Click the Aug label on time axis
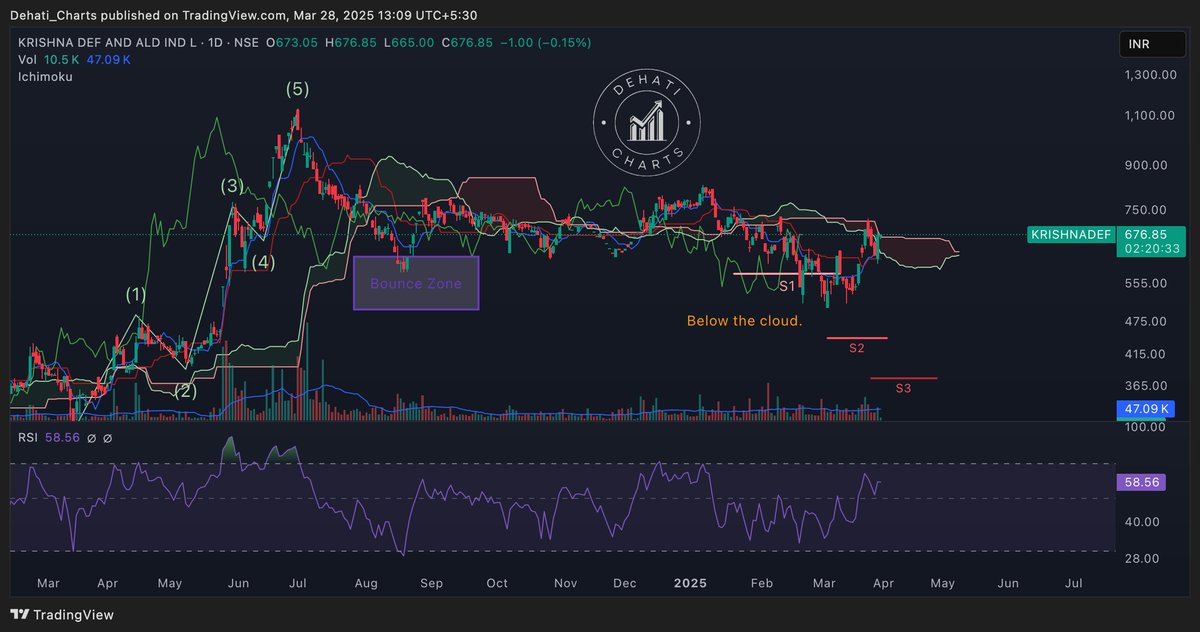 click(367, 583)
